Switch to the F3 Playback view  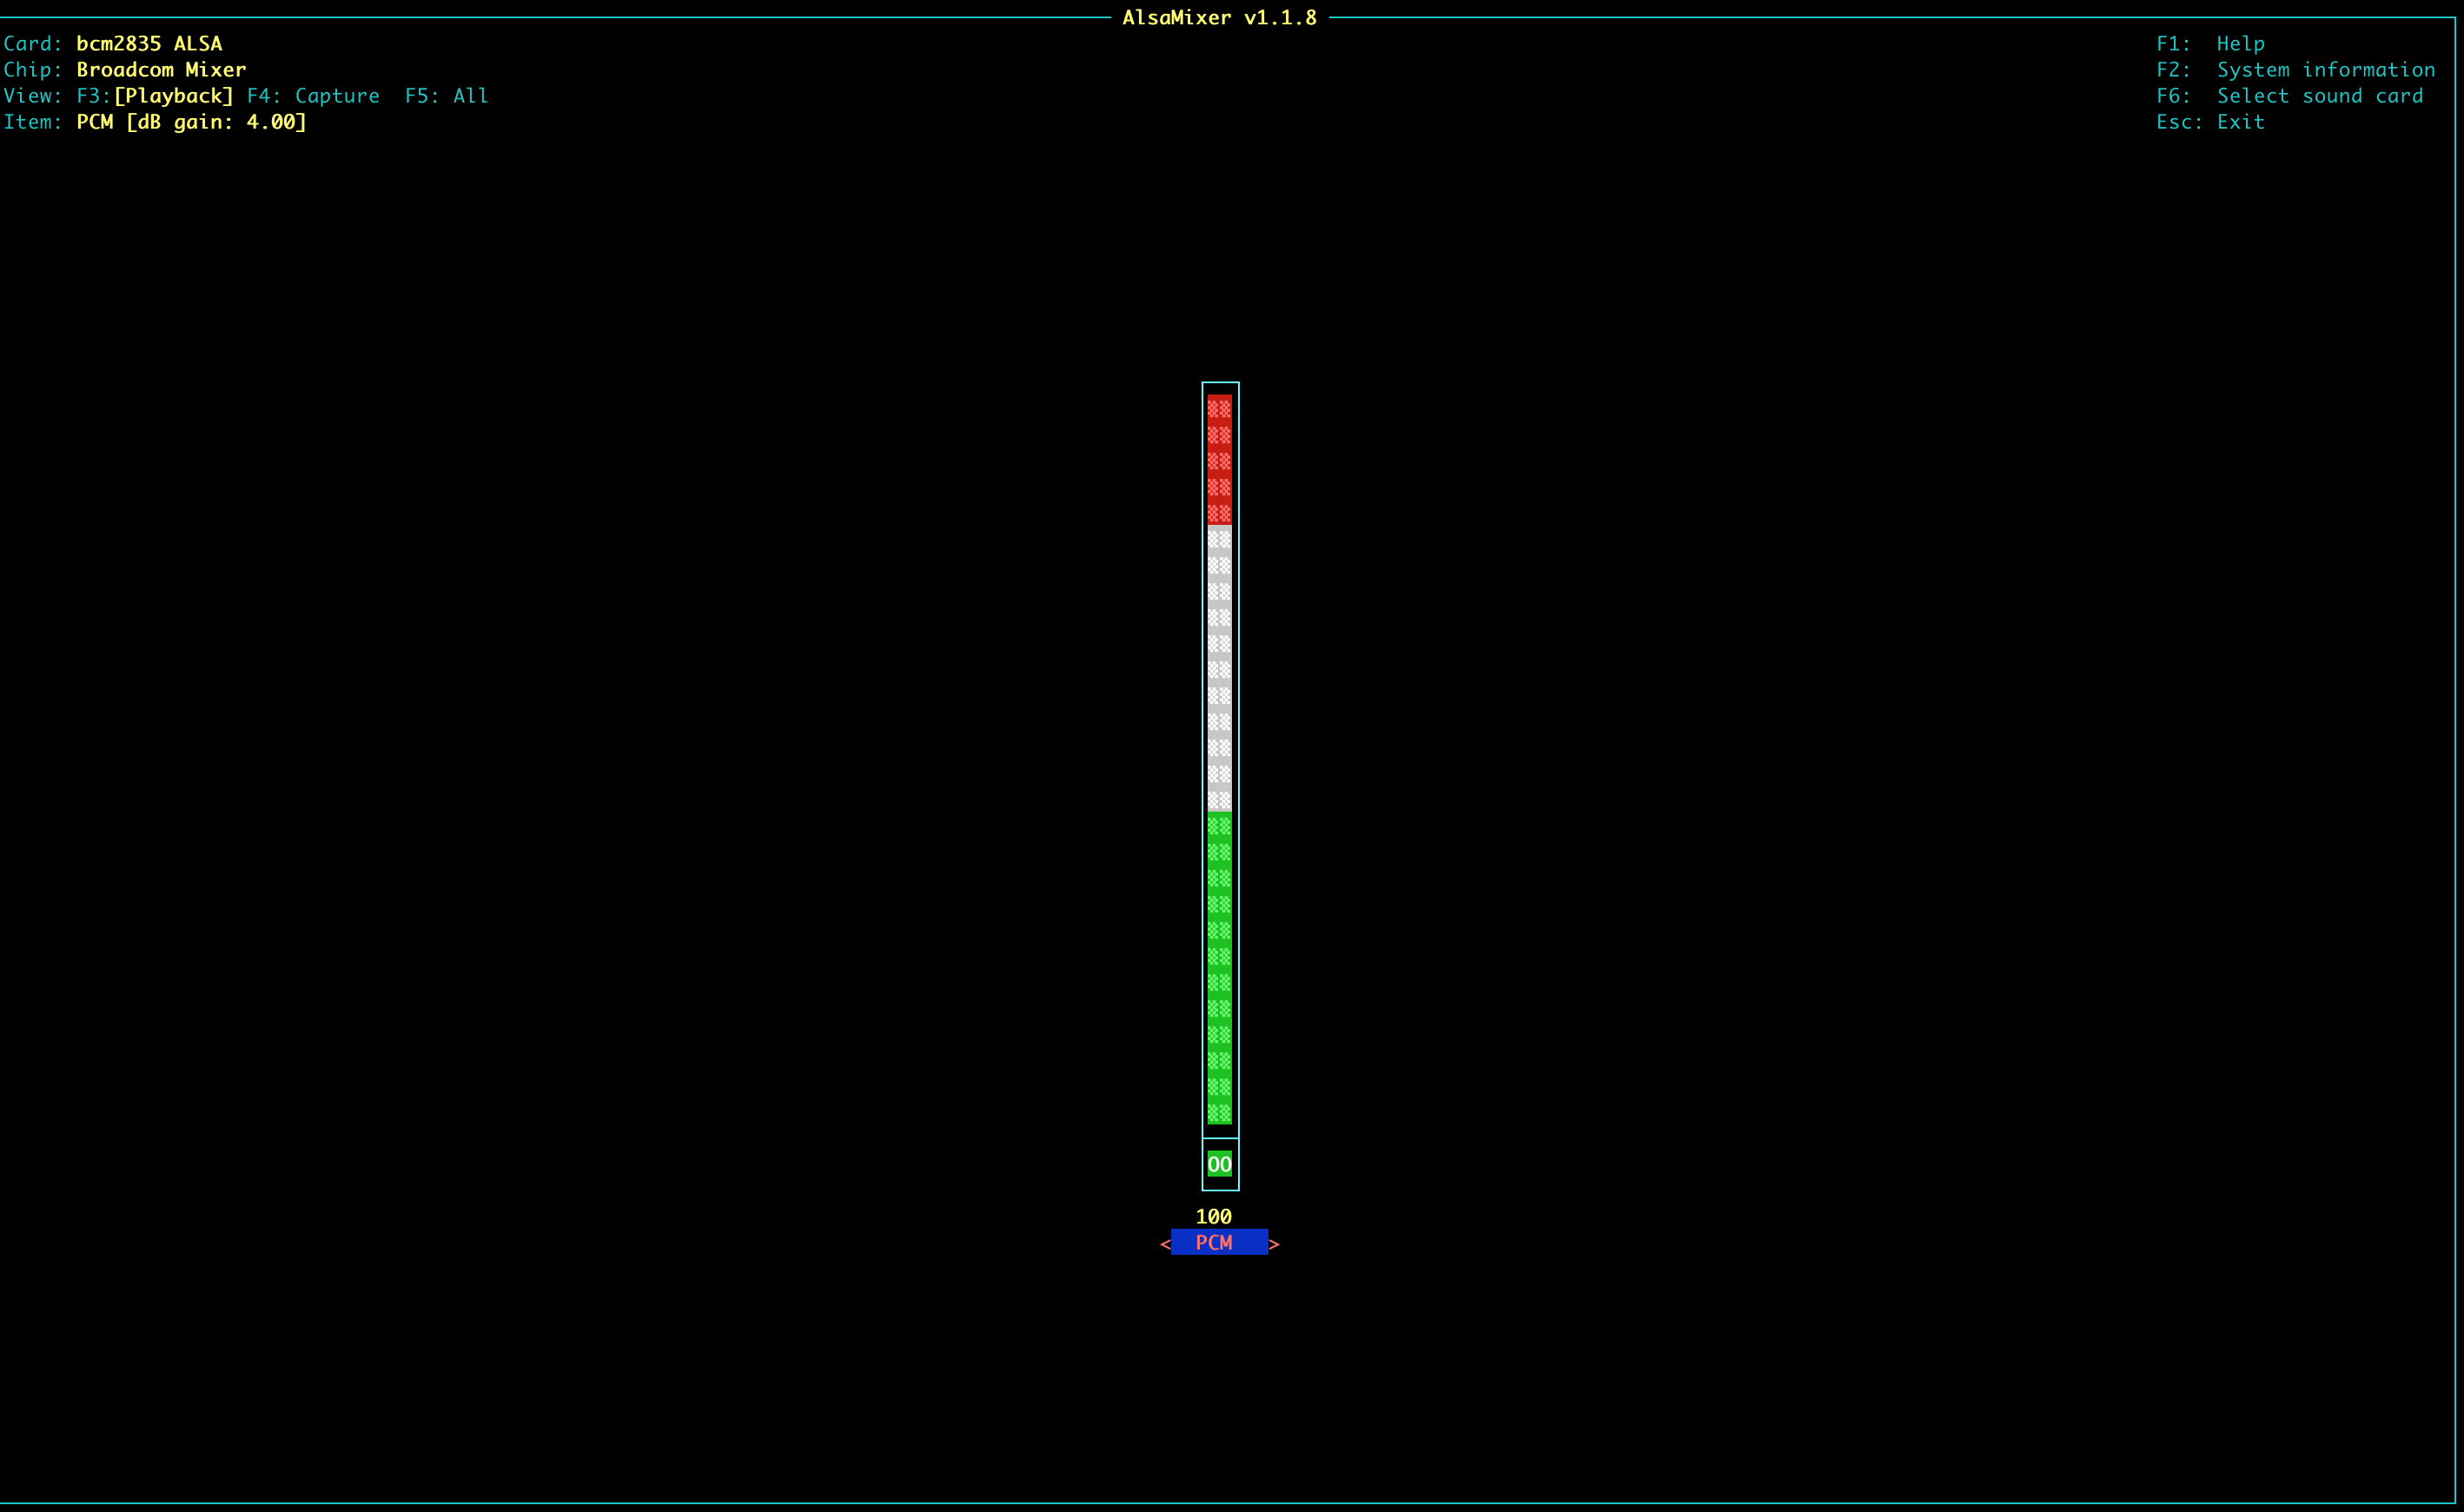(172, 96)
